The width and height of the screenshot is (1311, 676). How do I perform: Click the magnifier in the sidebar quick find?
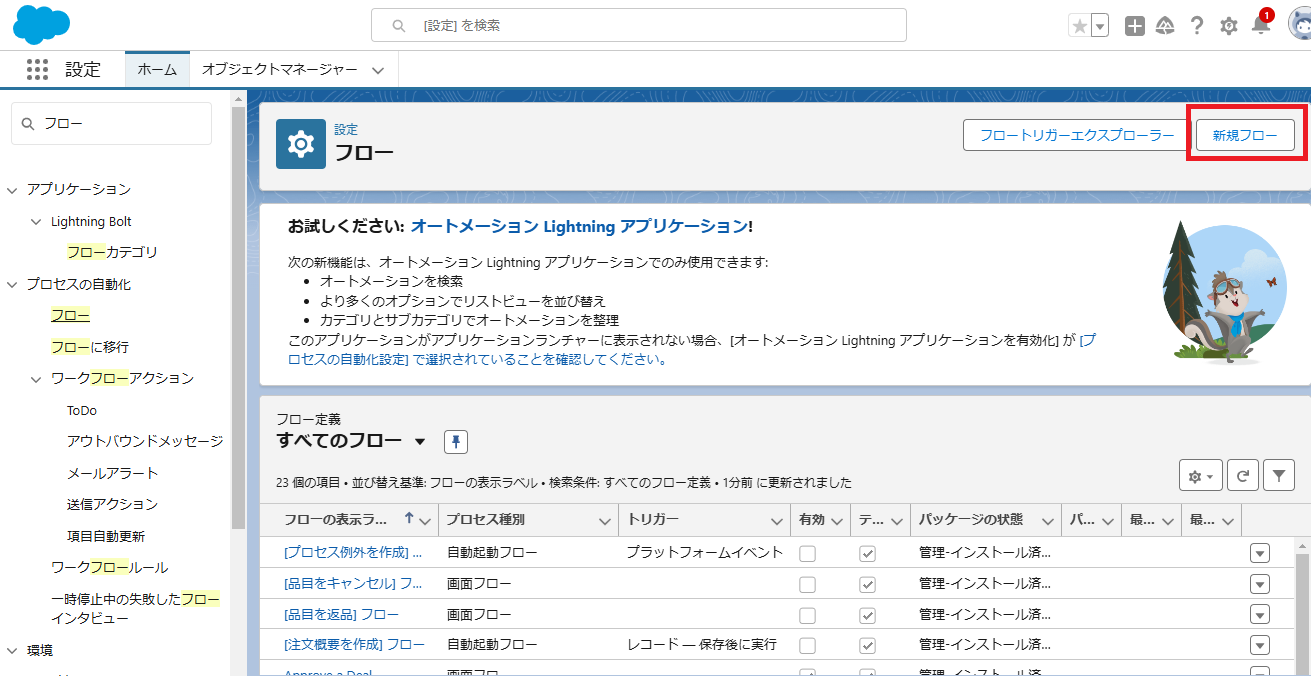[27, 124]
